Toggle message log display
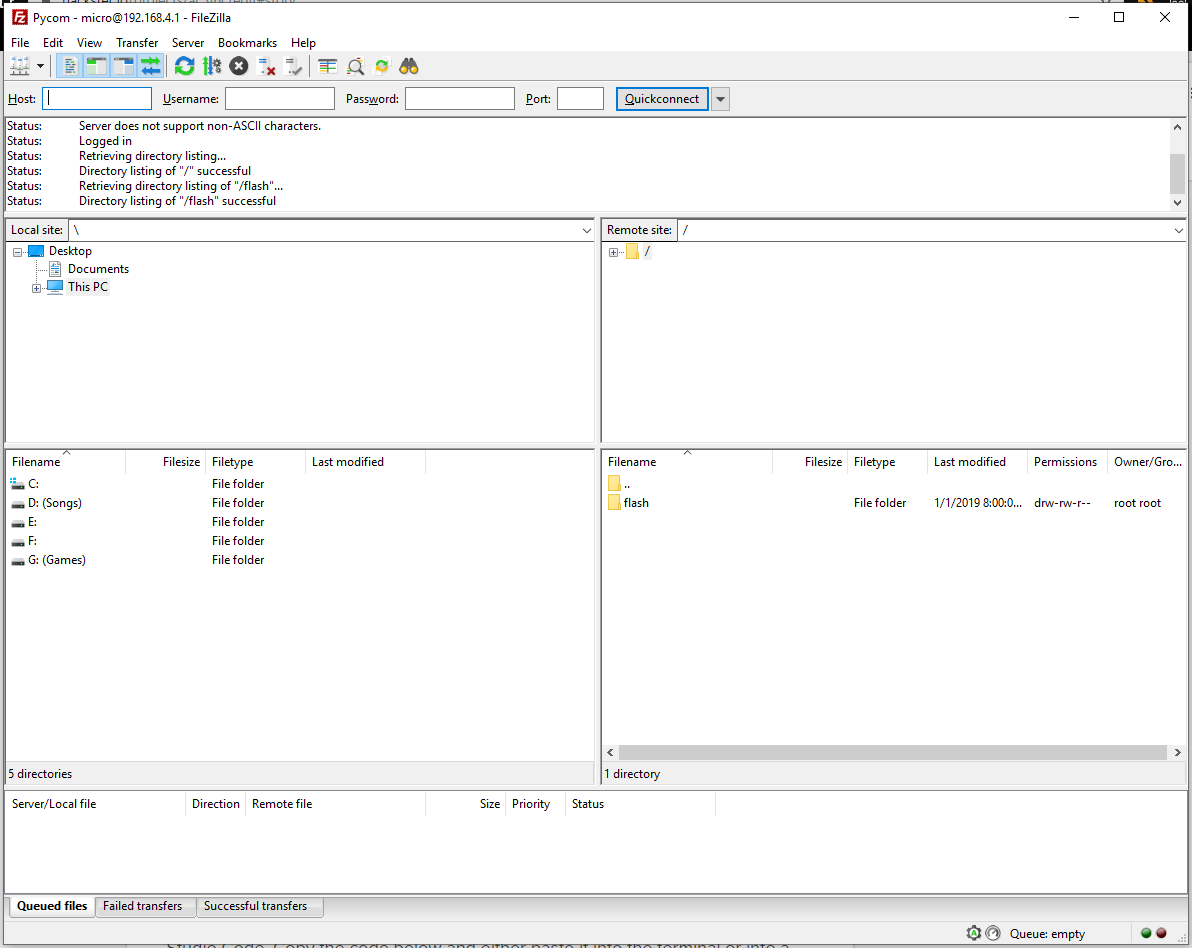 tap(70, 67)
